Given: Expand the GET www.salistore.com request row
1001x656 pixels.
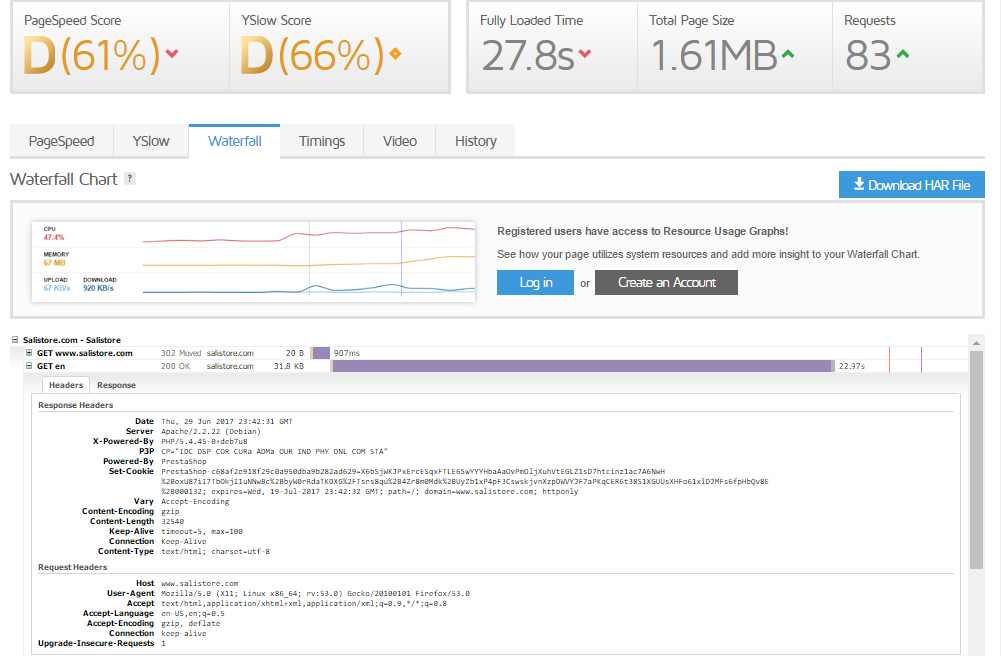Looking at the screenshot, I should click(29, 353).
